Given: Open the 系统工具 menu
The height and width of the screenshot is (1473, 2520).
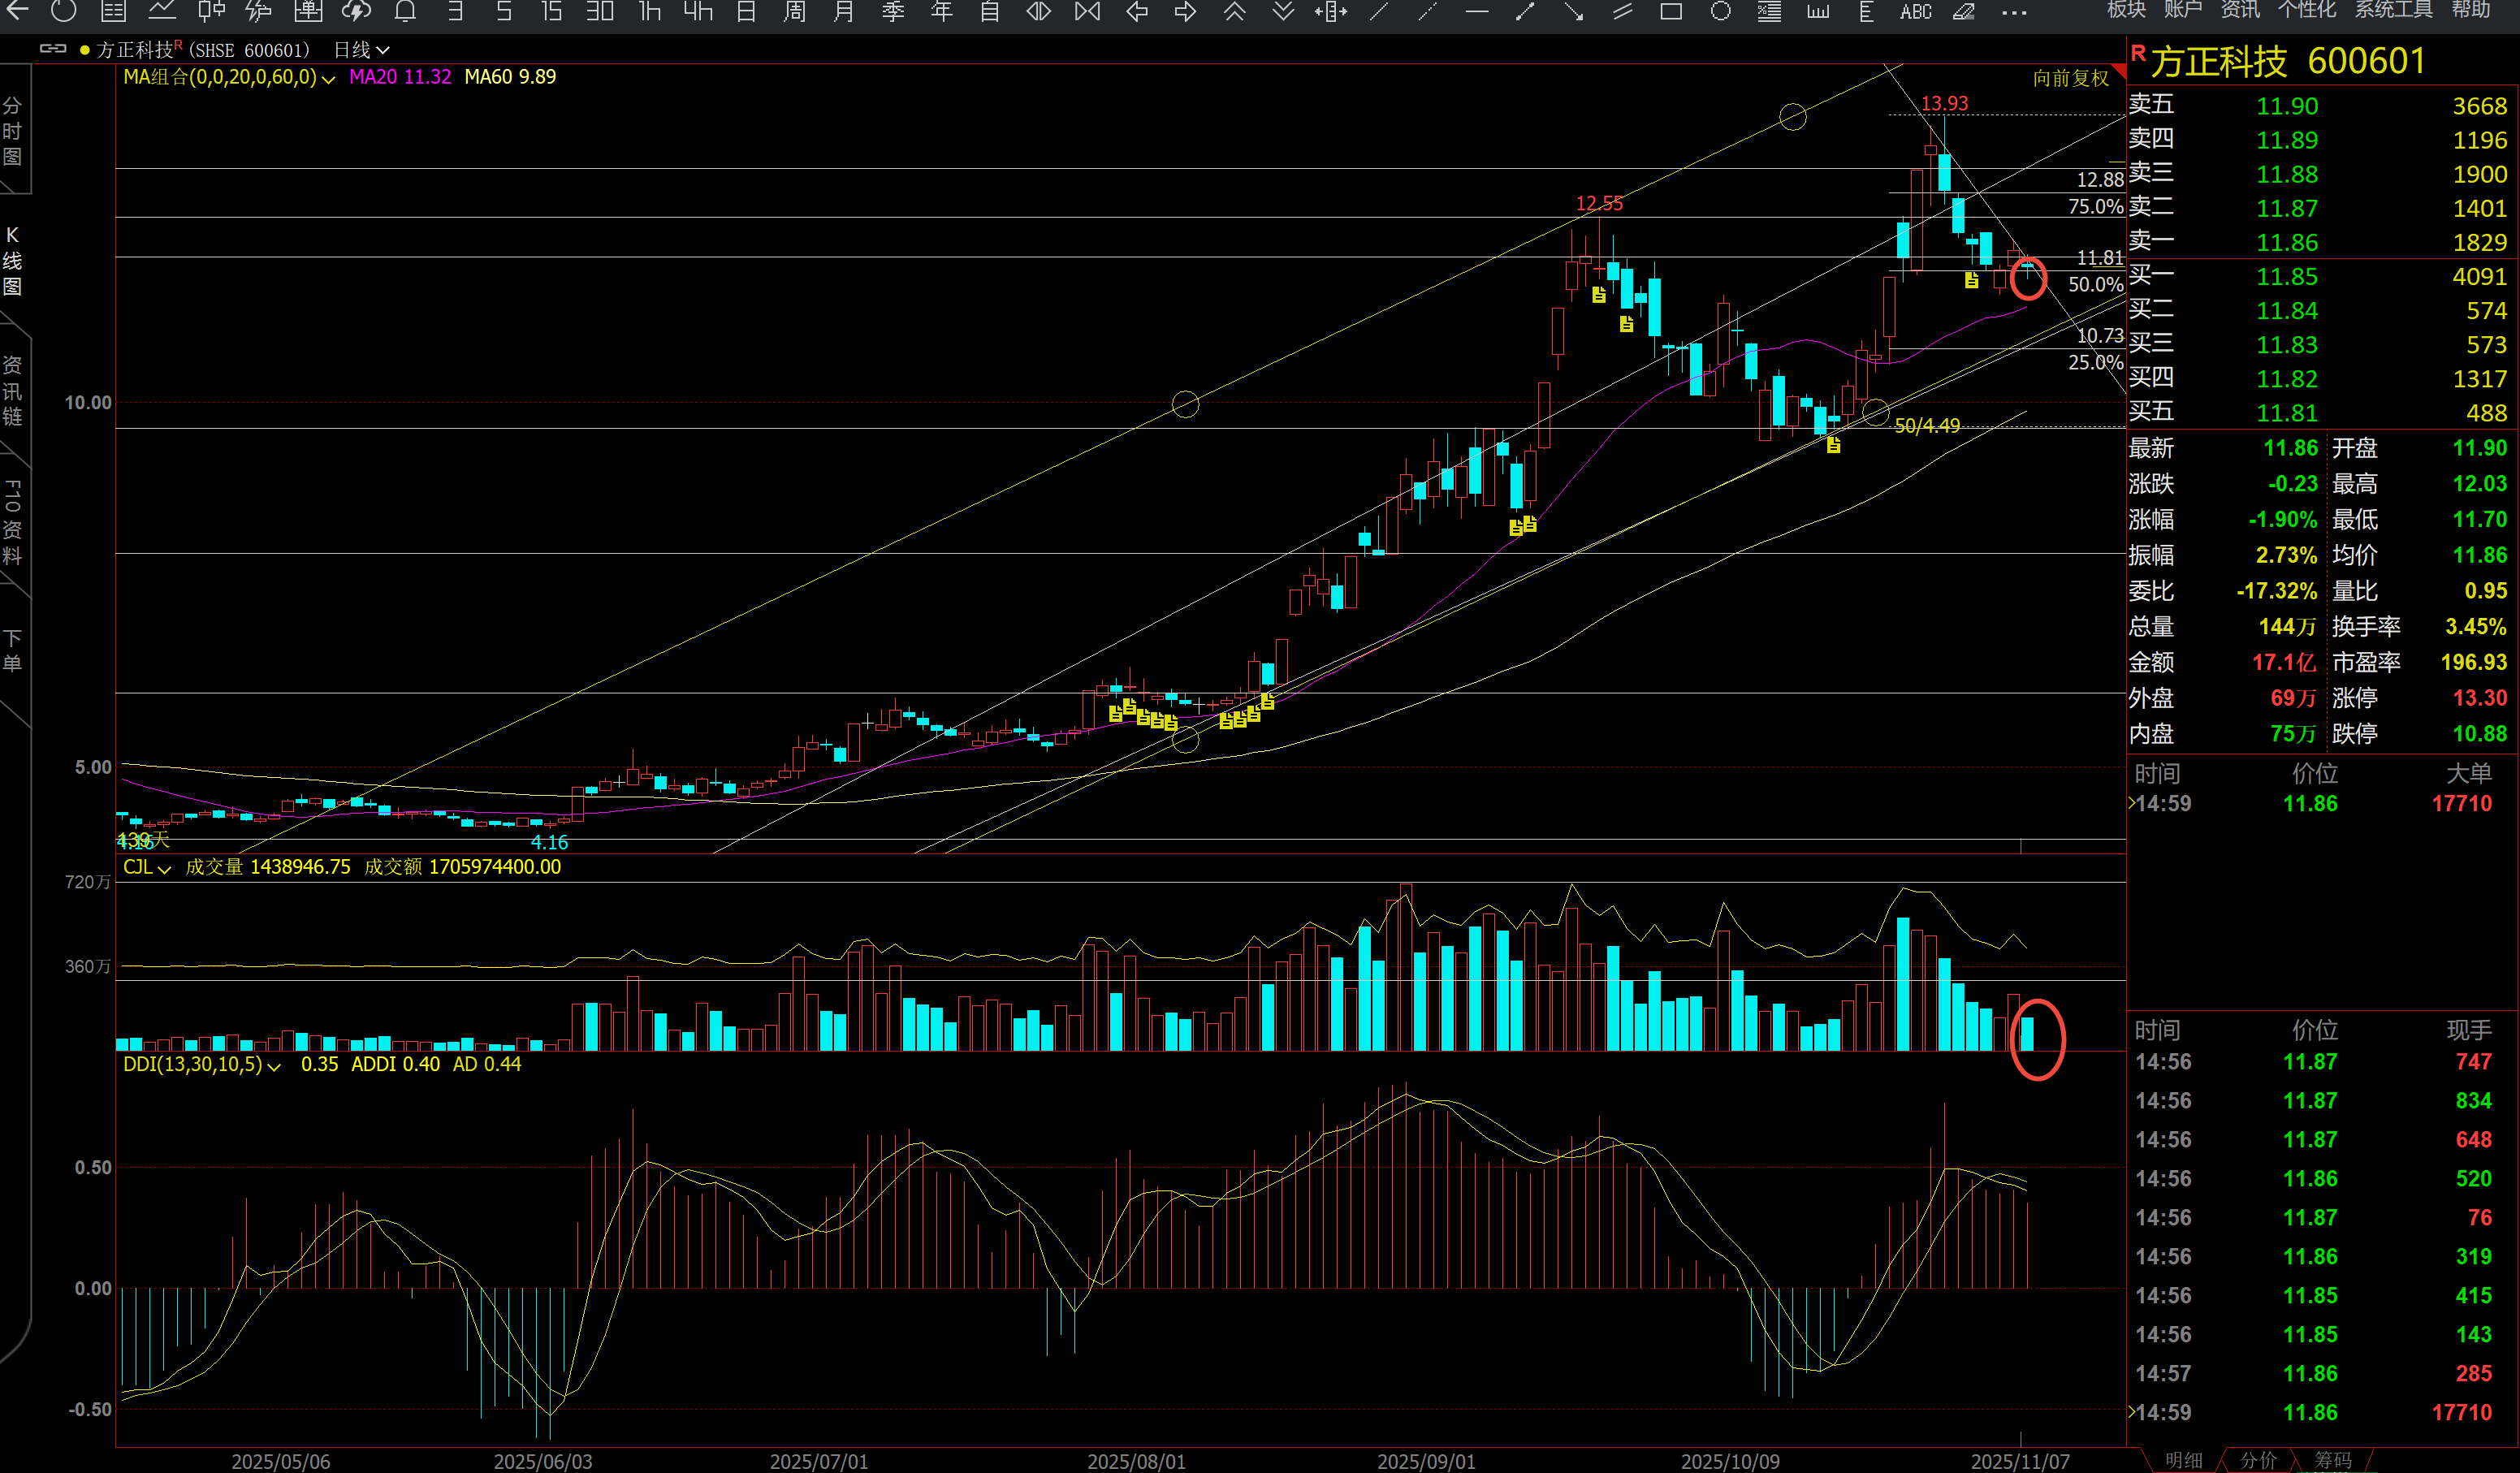Looking at the screenshot, I should tap(2393, 10).
